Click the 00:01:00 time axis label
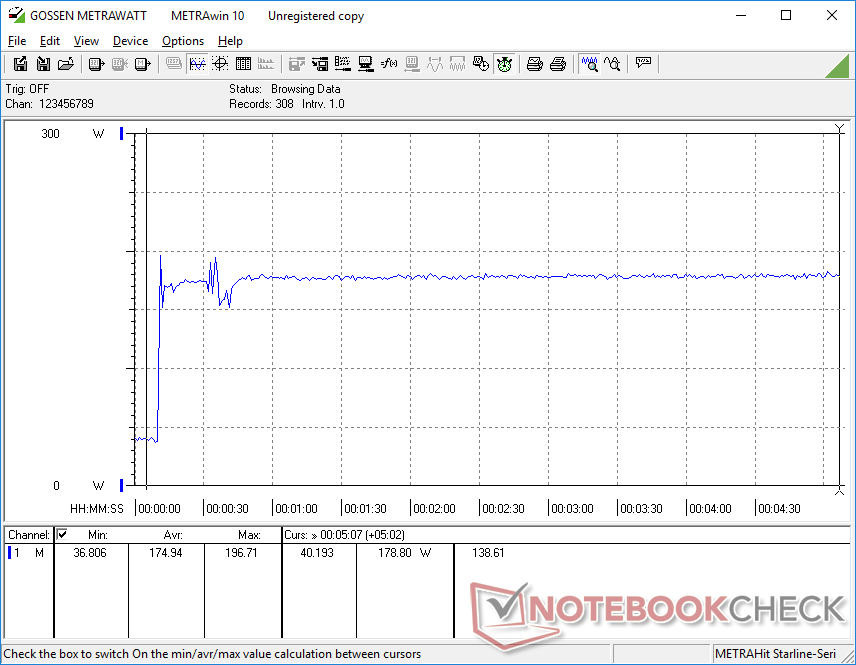Image resolution: width=856 pixels, height=665 pixels. coord(296,509)
